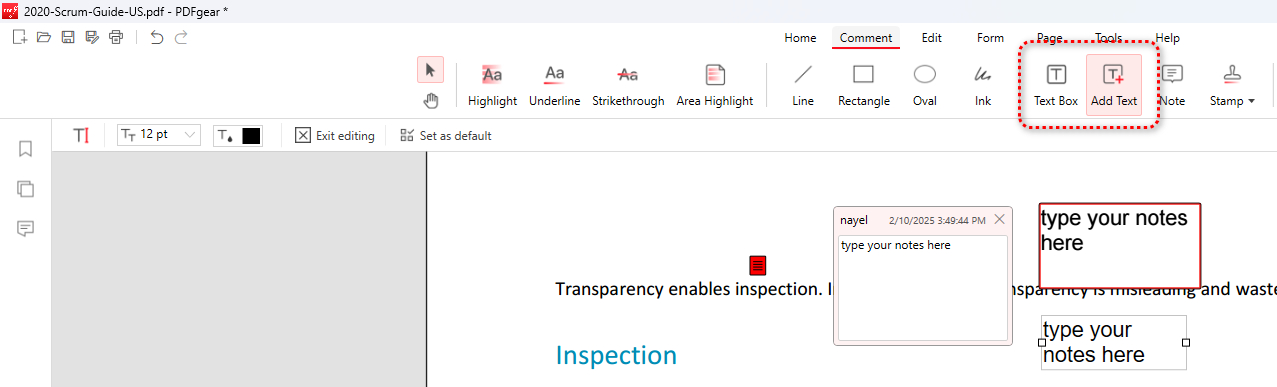Select the Text Box tool
The height and width of the screenshot is (387, 1277).
coord(1056,85)
